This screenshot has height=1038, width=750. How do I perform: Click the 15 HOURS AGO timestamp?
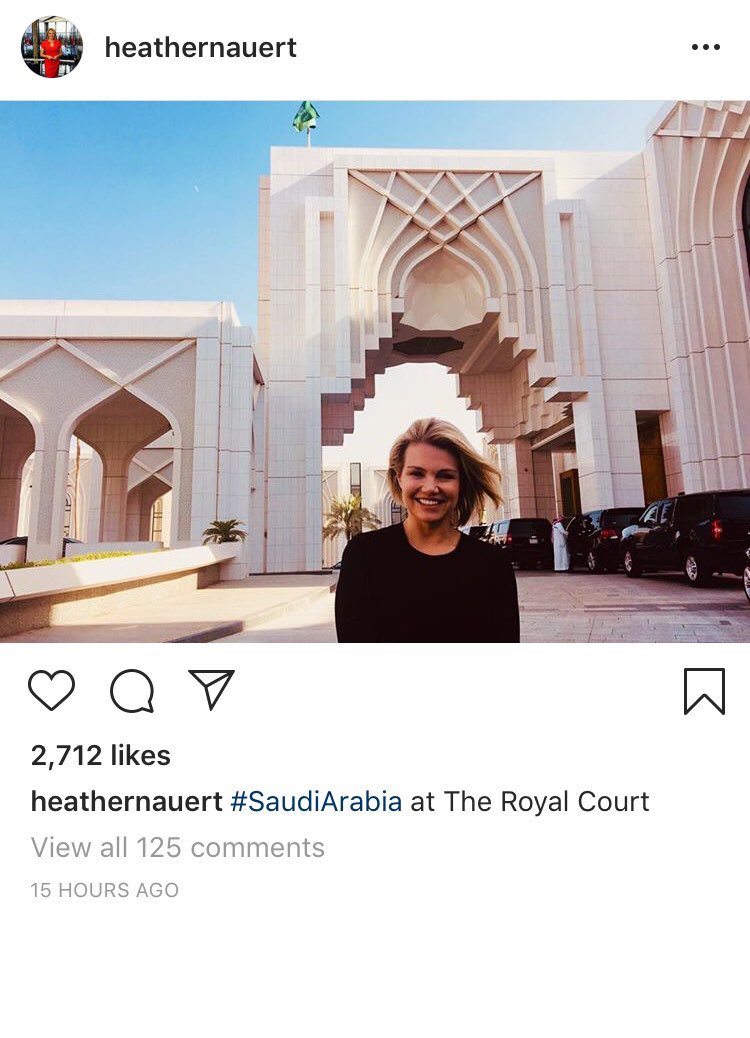click(x=105, y=890)
